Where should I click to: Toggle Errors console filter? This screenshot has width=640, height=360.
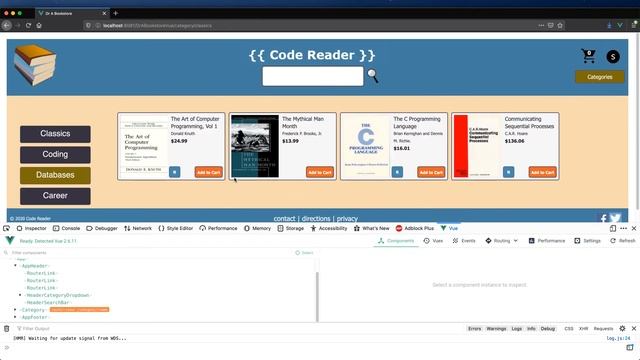474,329
